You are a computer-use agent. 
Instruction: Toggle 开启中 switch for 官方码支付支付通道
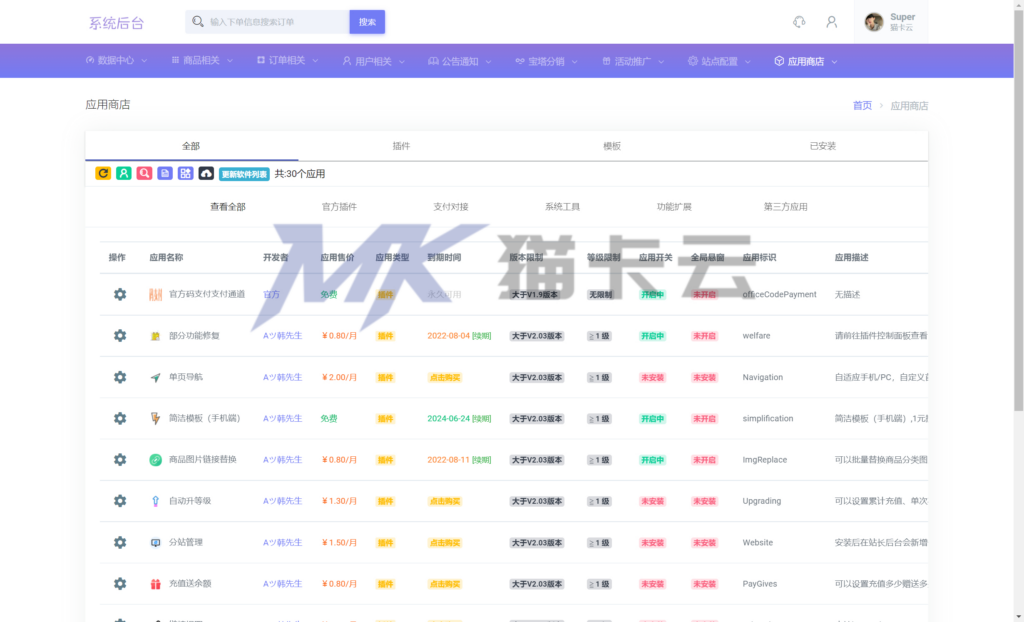652,295
